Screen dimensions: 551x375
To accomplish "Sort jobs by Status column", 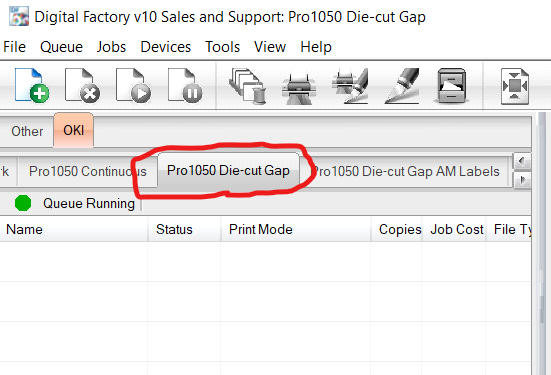I will click(184, 229).
